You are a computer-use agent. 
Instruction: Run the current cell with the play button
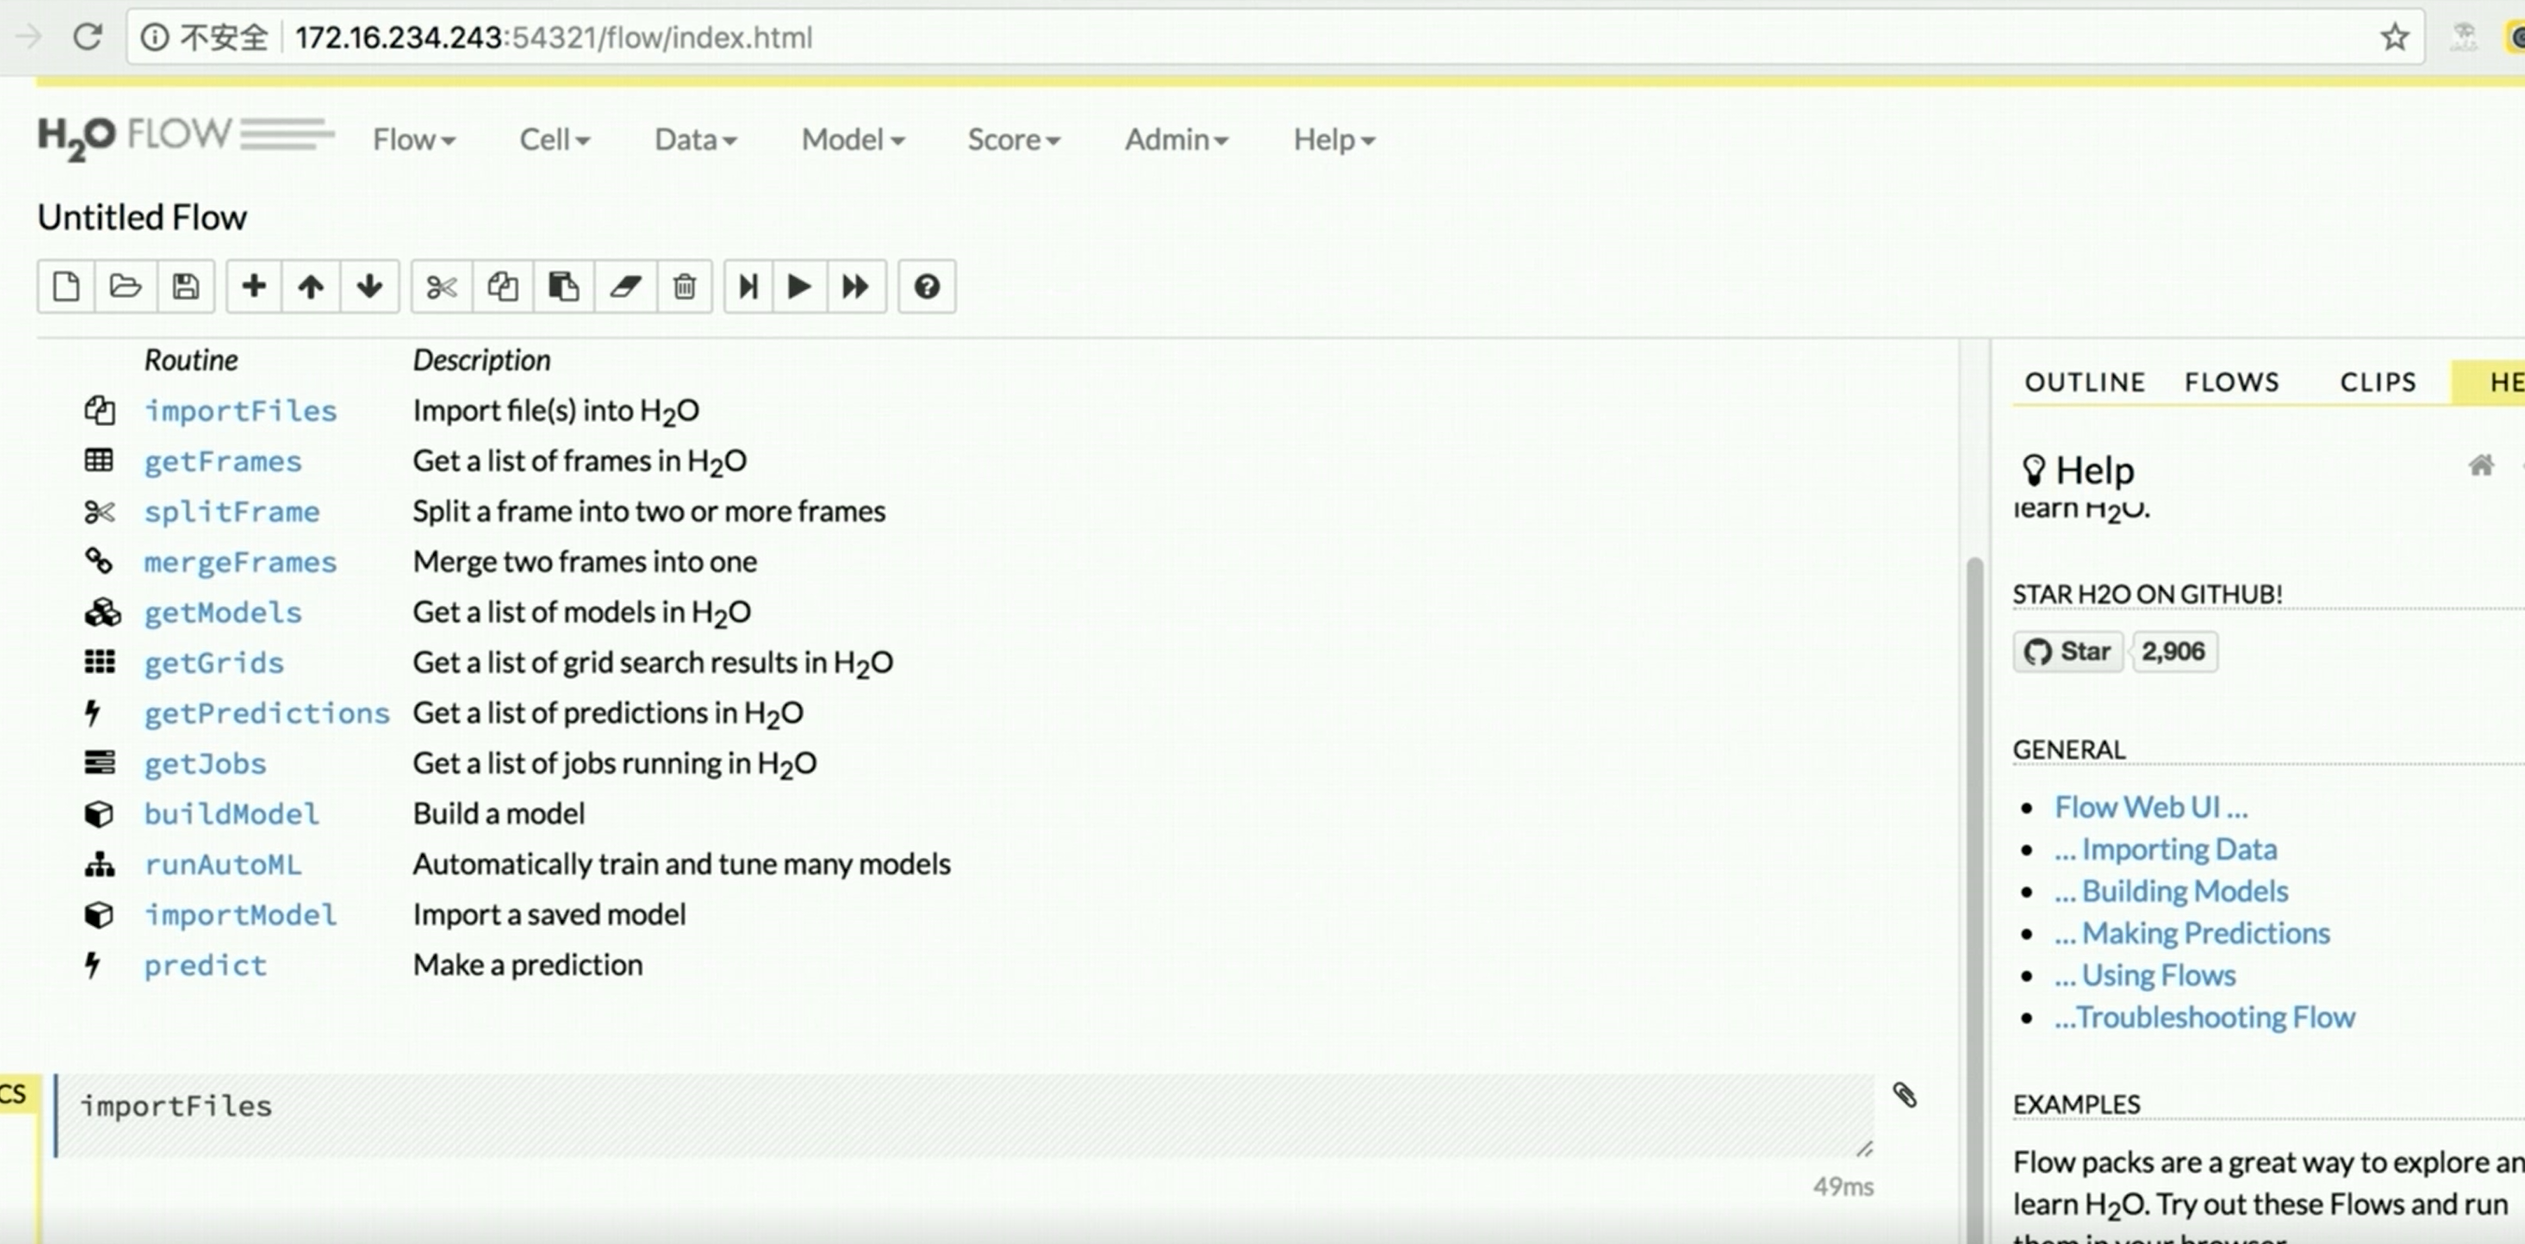tap(799, 287)
